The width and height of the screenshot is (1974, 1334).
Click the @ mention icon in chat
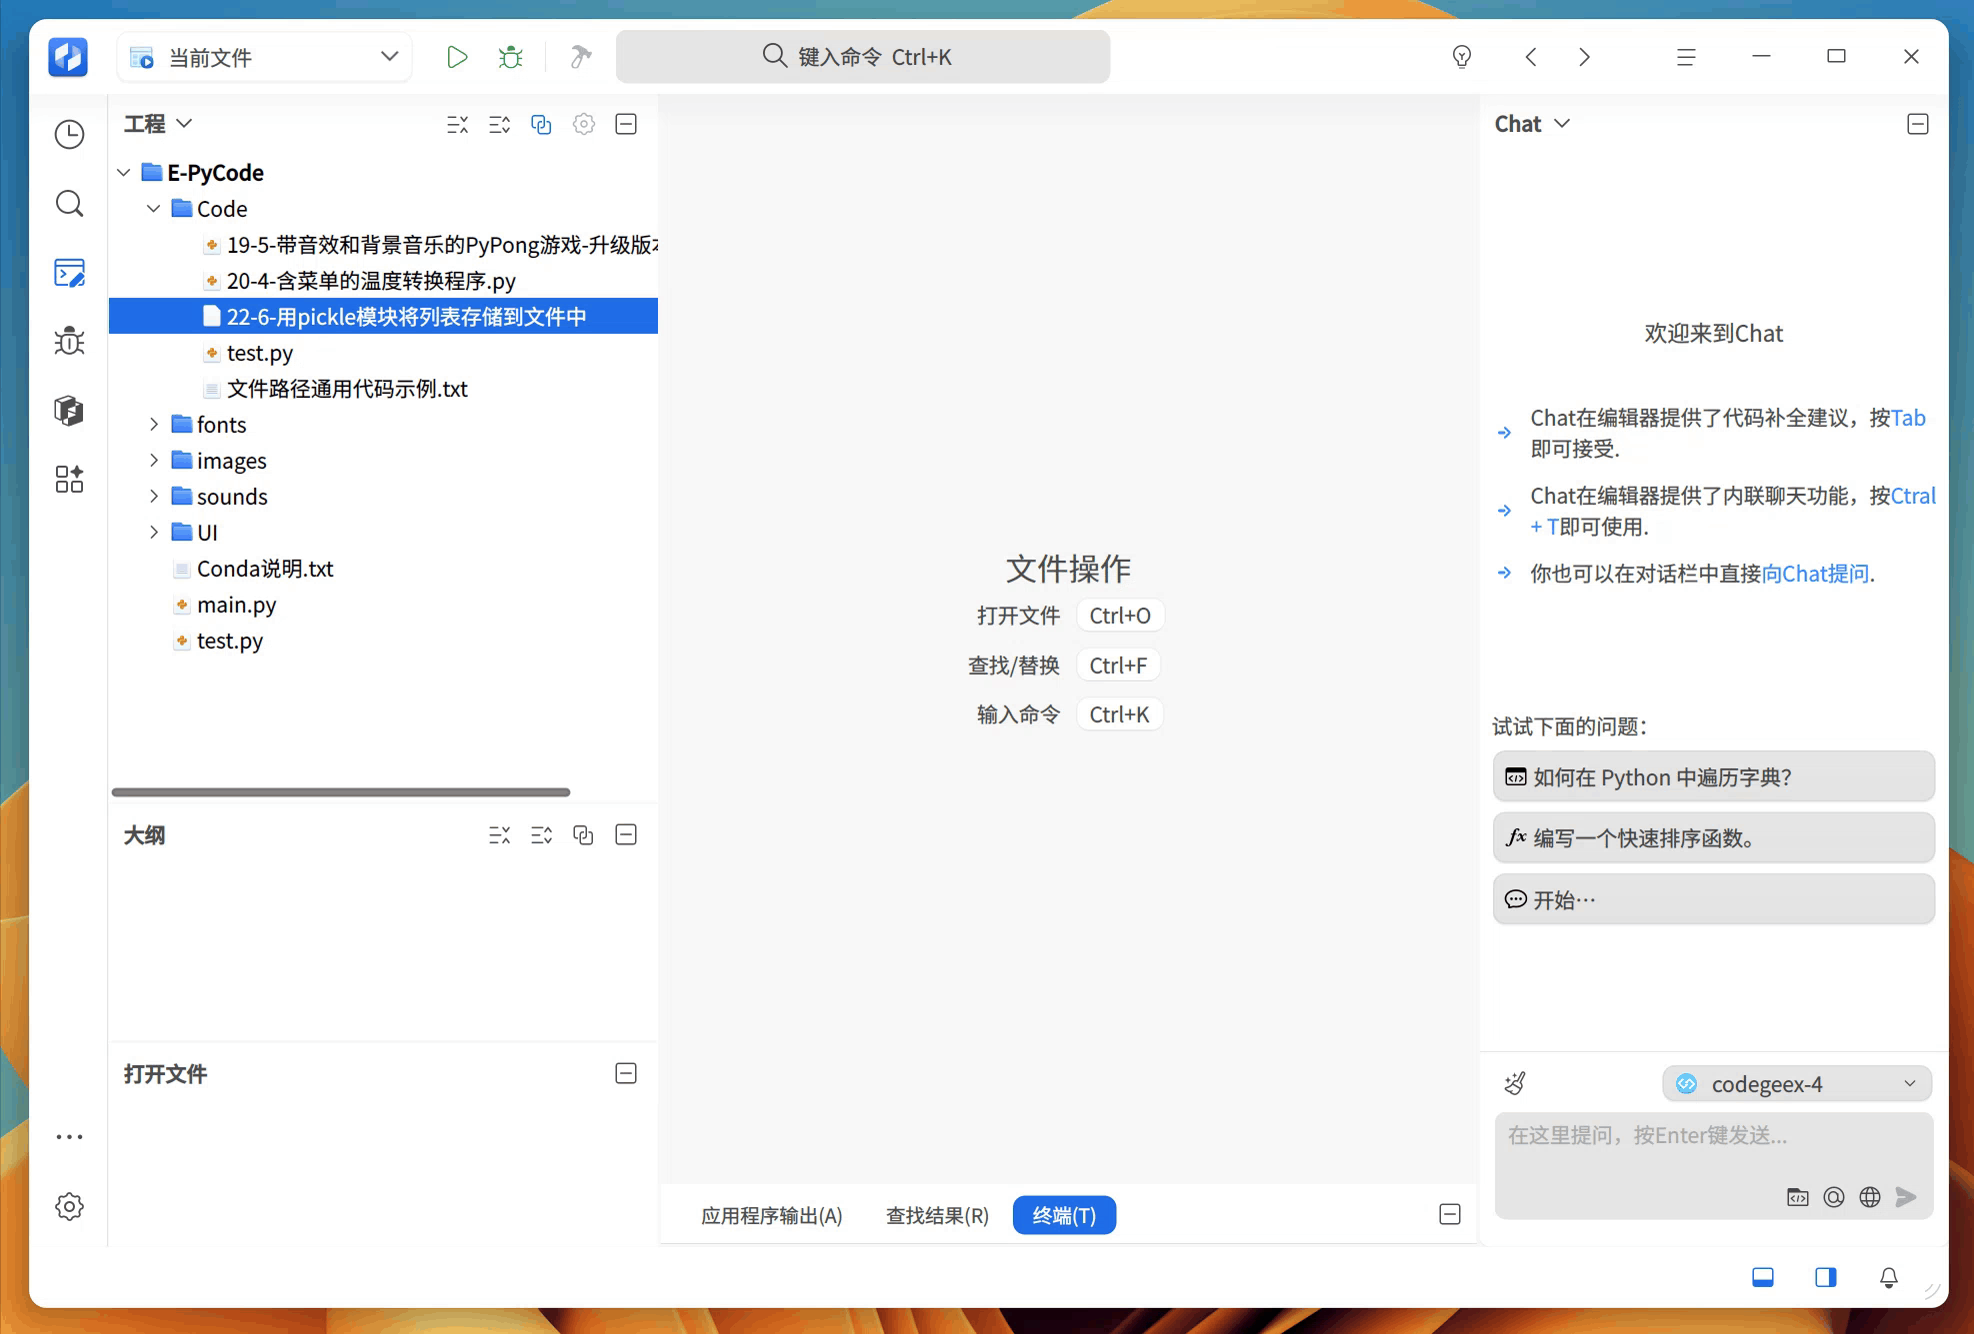(1834, 1197)
